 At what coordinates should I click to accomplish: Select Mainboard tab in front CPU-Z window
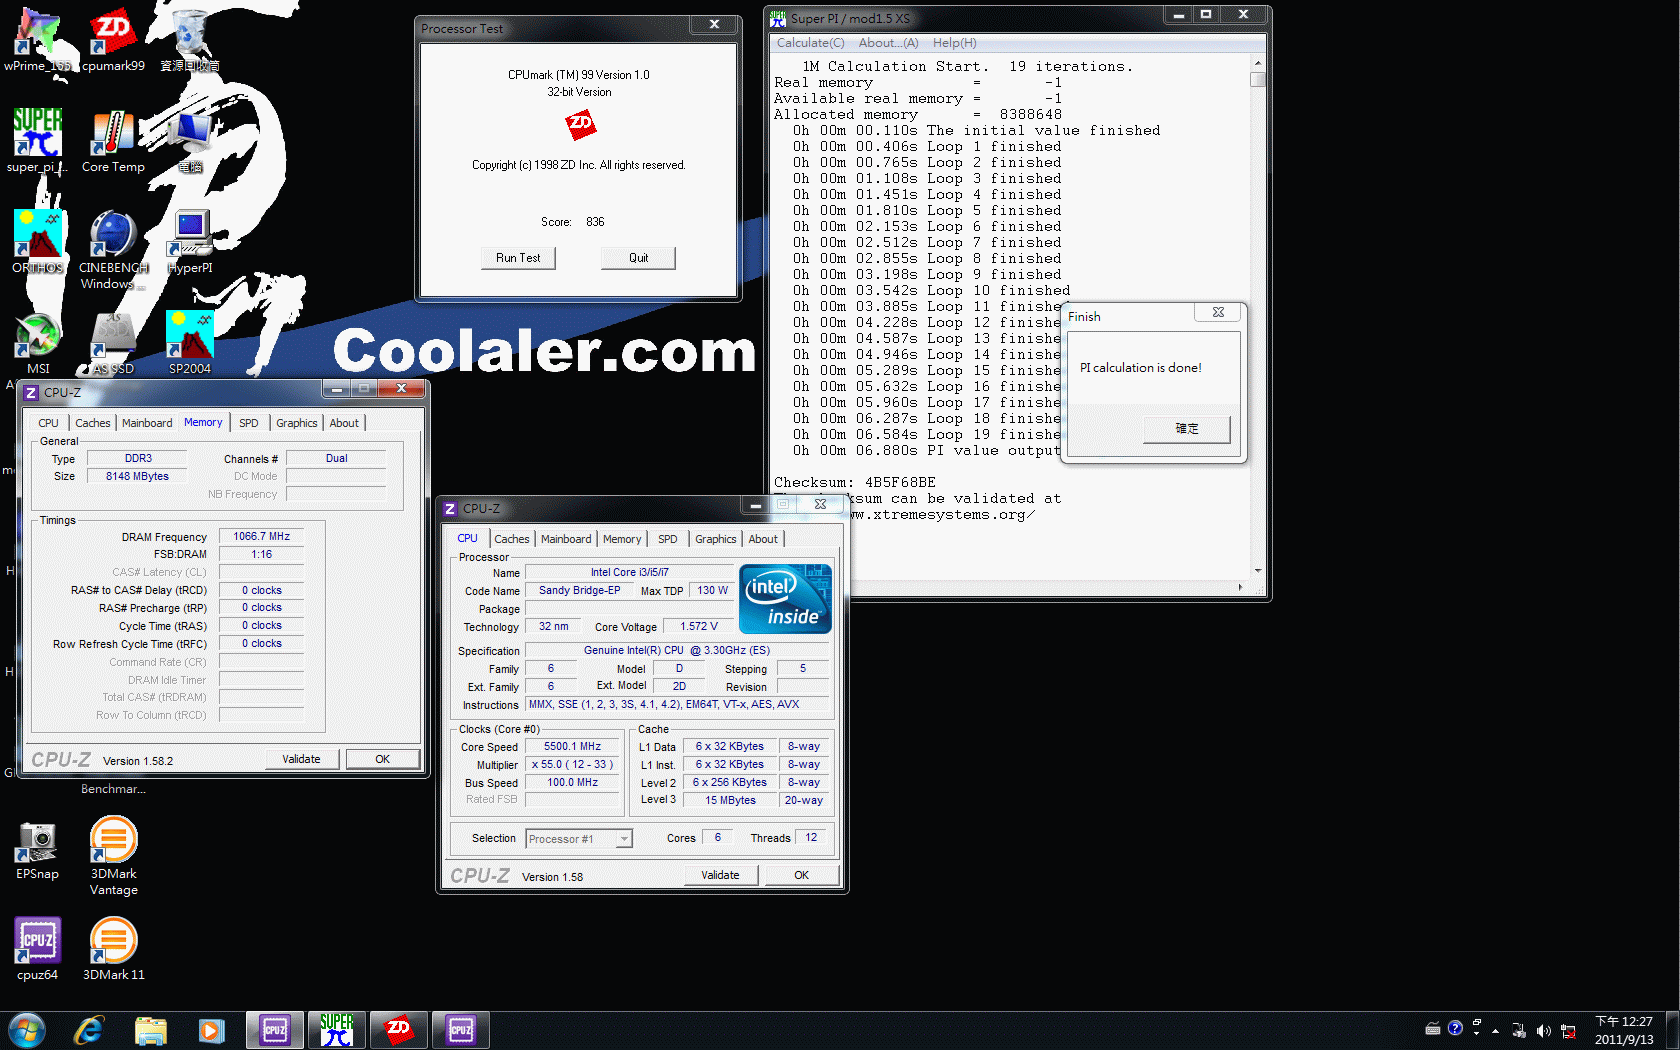(x=566, y=539)
